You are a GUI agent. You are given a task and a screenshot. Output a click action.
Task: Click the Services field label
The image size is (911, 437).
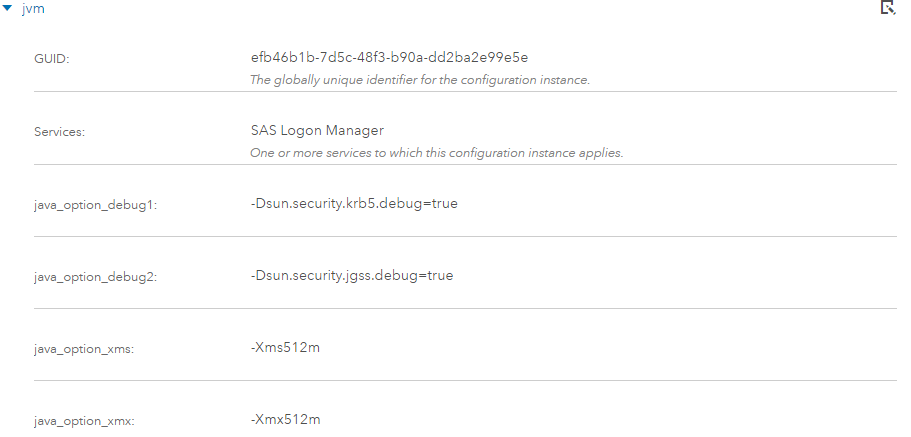pyautogui.click(x=59, y=132)
